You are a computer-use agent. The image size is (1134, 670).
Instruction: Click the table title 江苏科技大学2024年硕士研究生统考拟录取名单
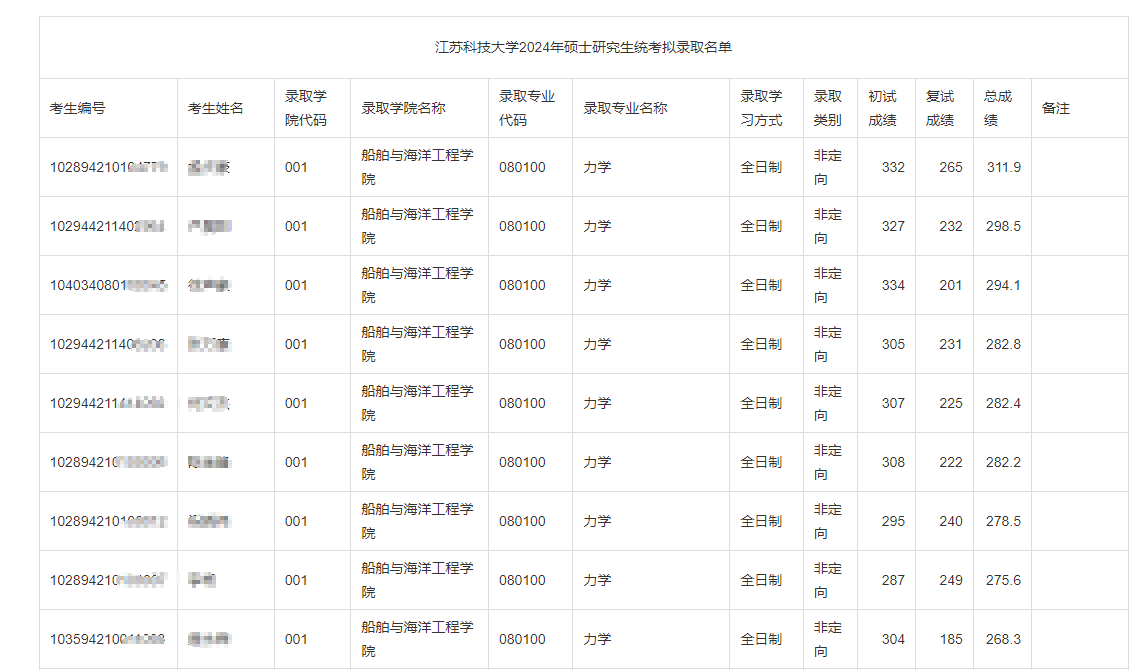(583, 48)
